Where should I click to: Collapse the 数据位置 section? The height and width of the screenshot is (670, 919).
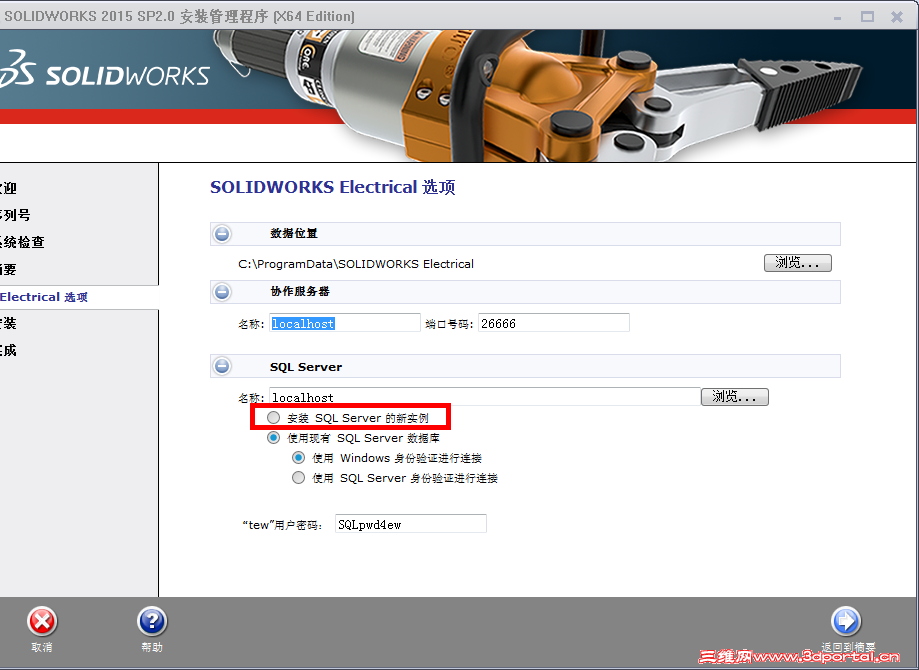click(x=222, y=234)
